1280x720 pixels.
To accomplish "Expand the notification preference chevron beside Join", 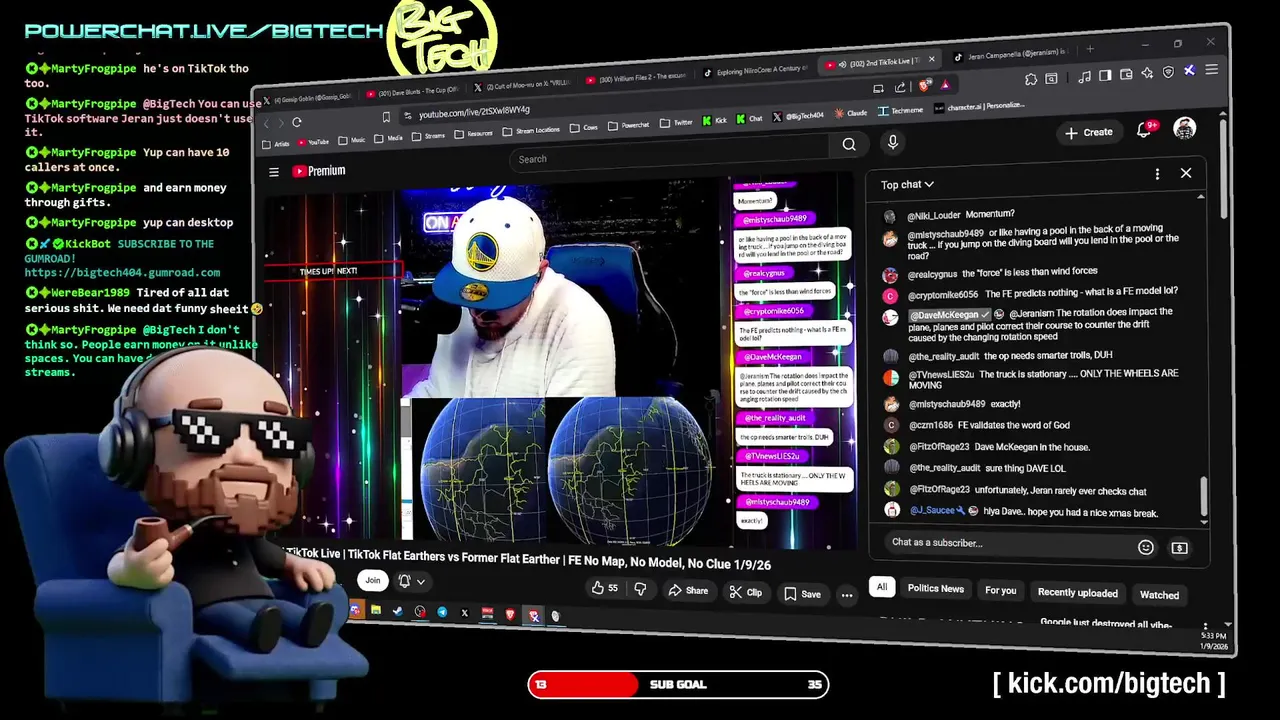I will 421,581.
